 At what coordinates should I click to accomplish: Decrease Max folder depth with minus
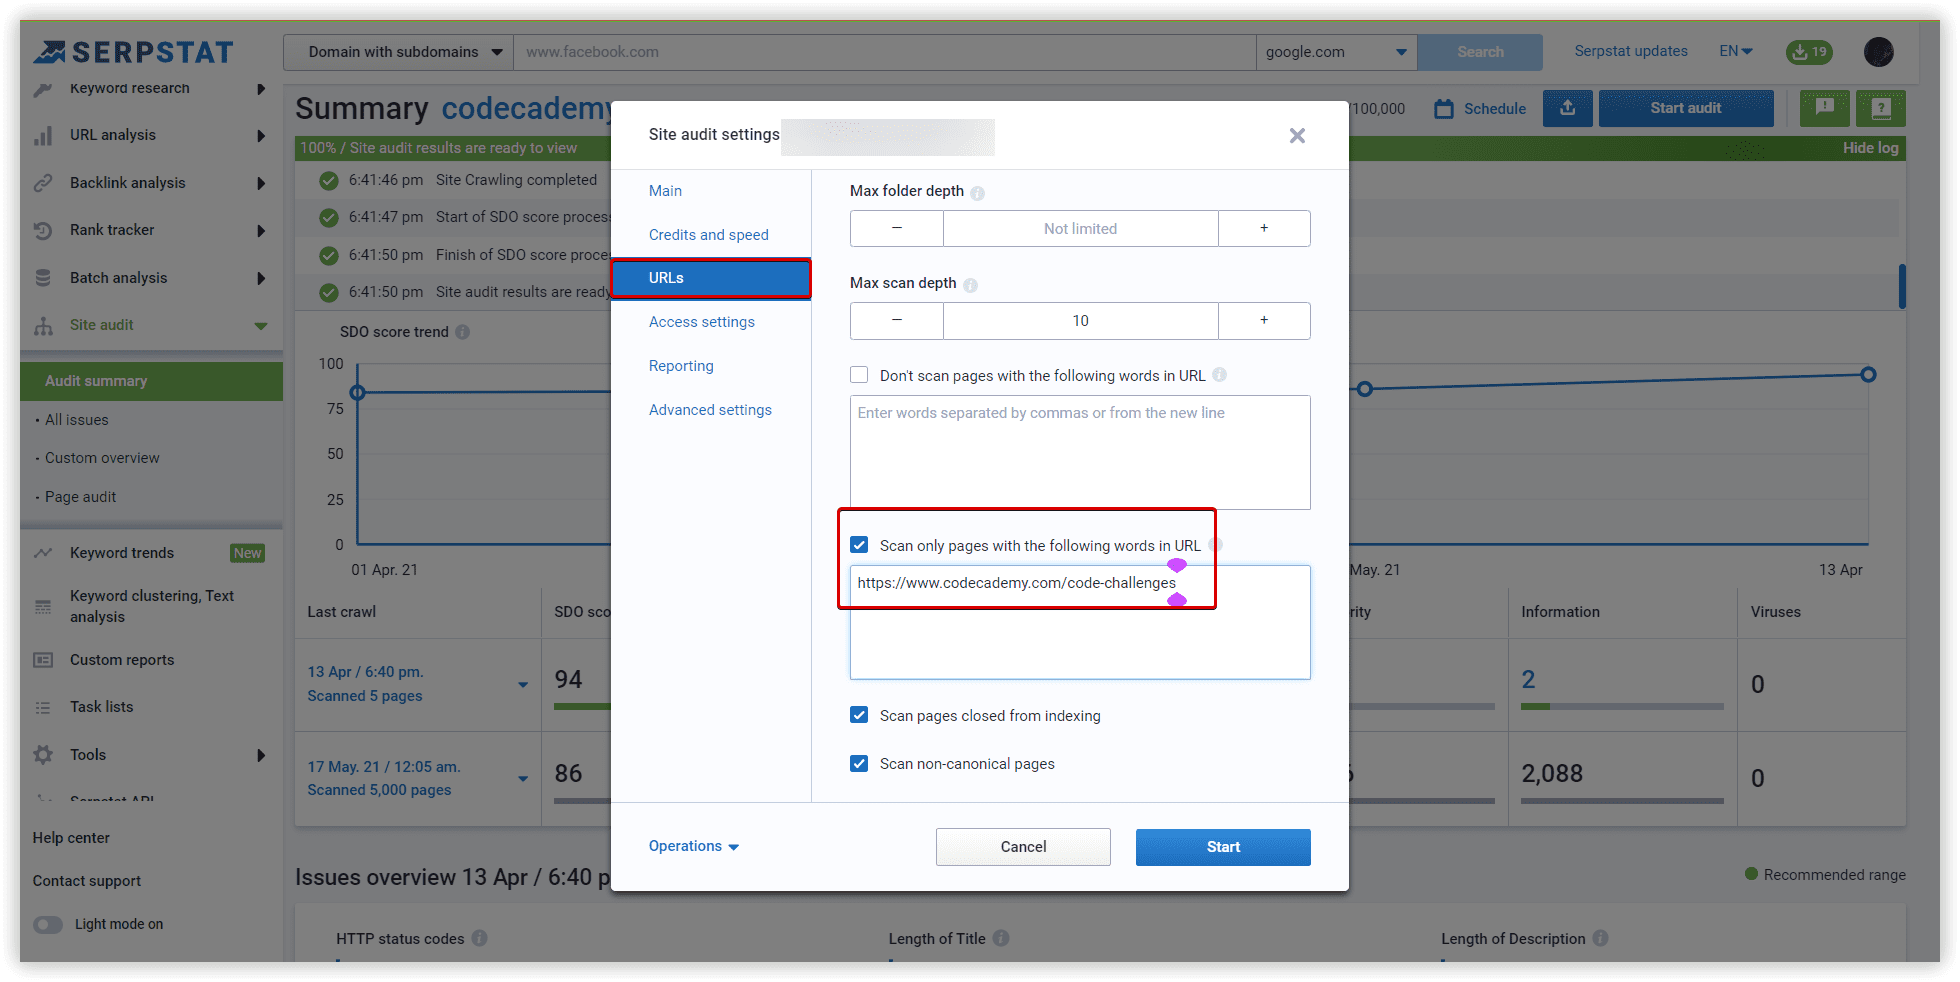click(x=897, y=228)
